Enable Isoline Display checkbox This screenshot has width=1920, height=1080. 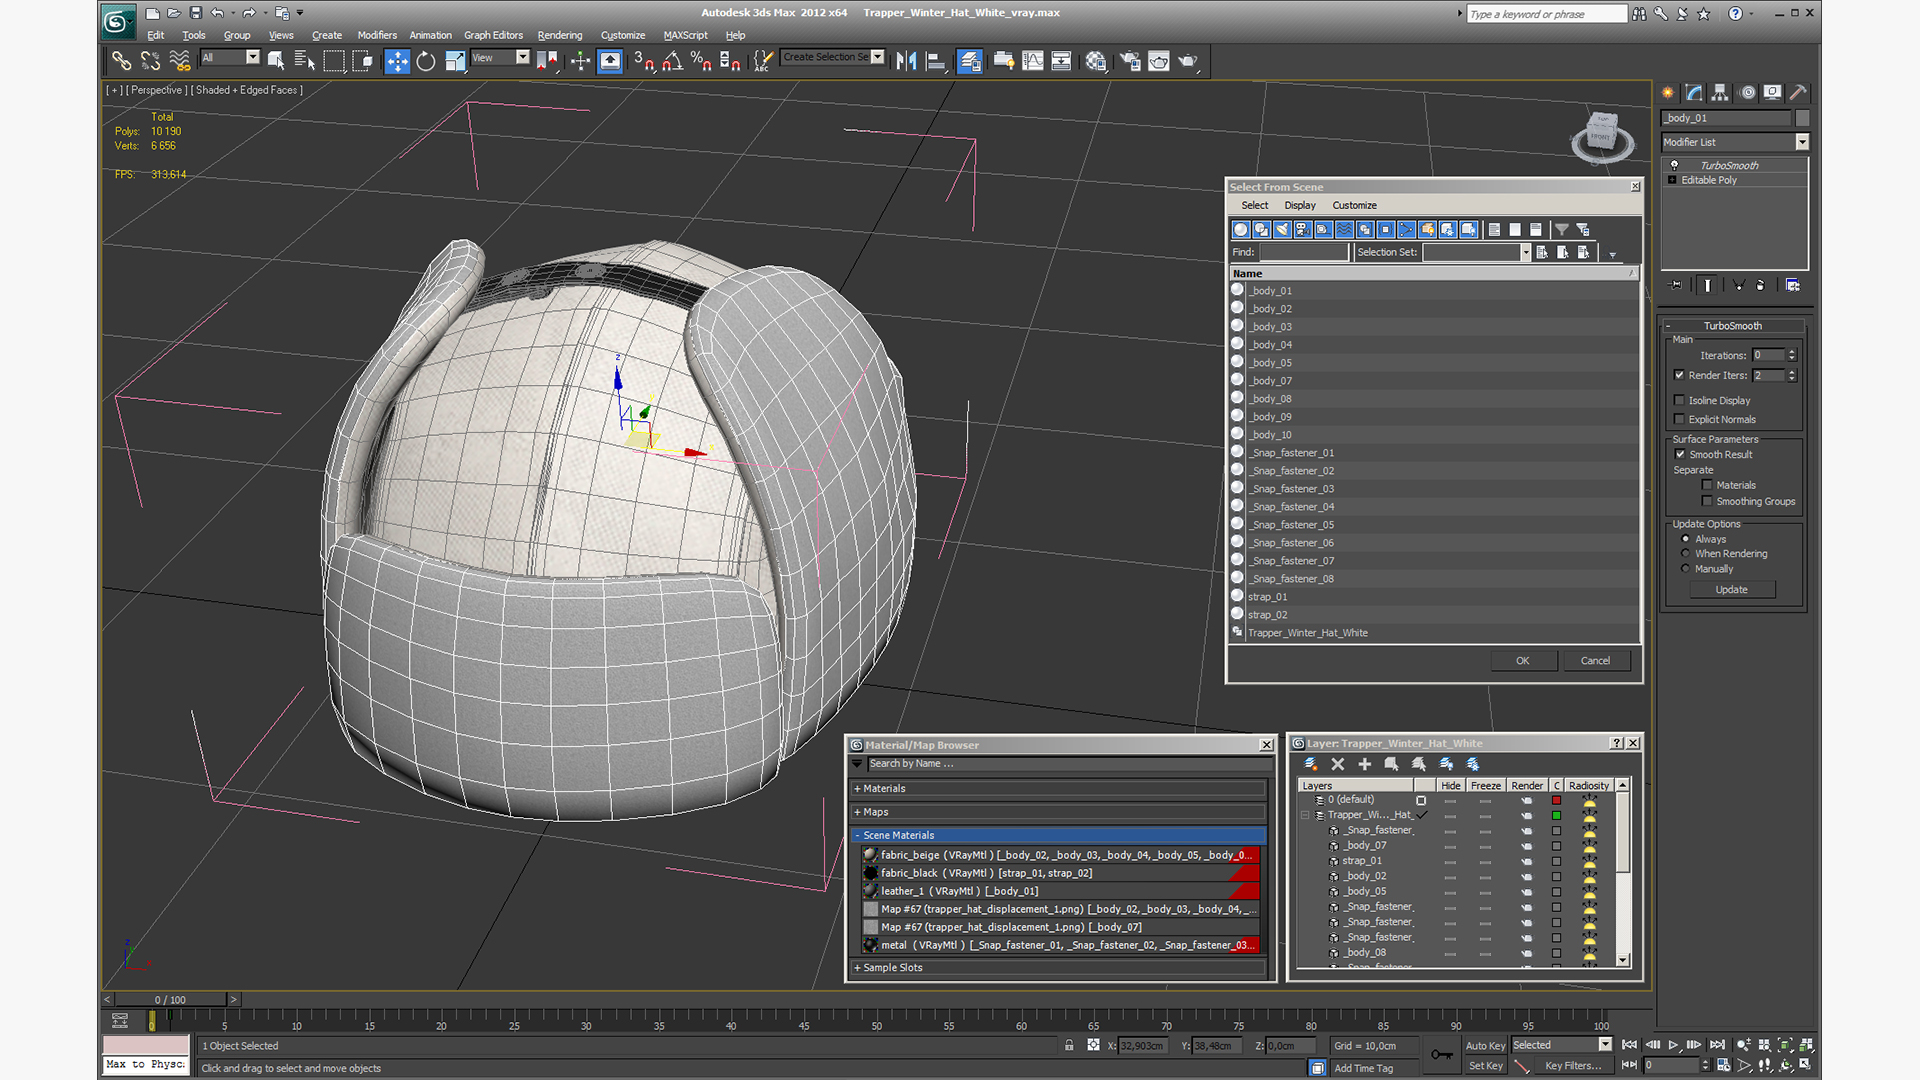1680,400
